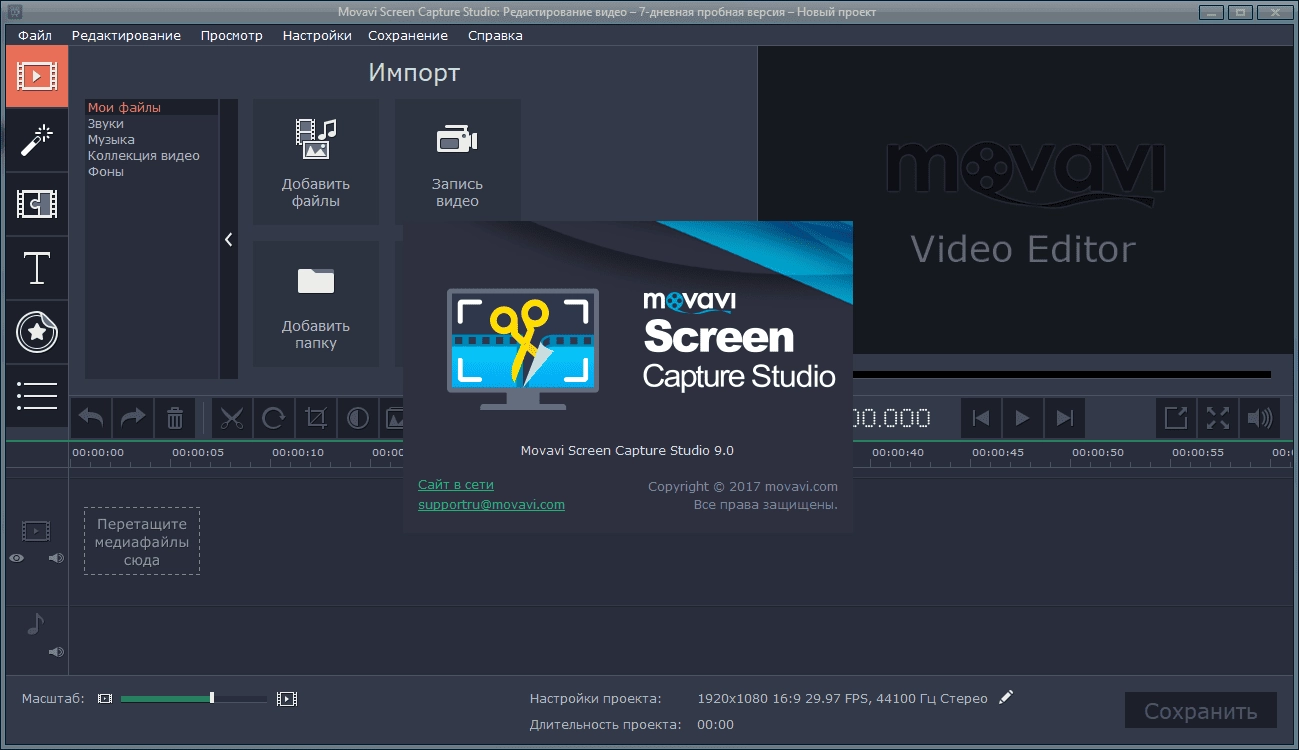Click timeline ruler at 00:00:05
1299x750 pixels.
197,452
